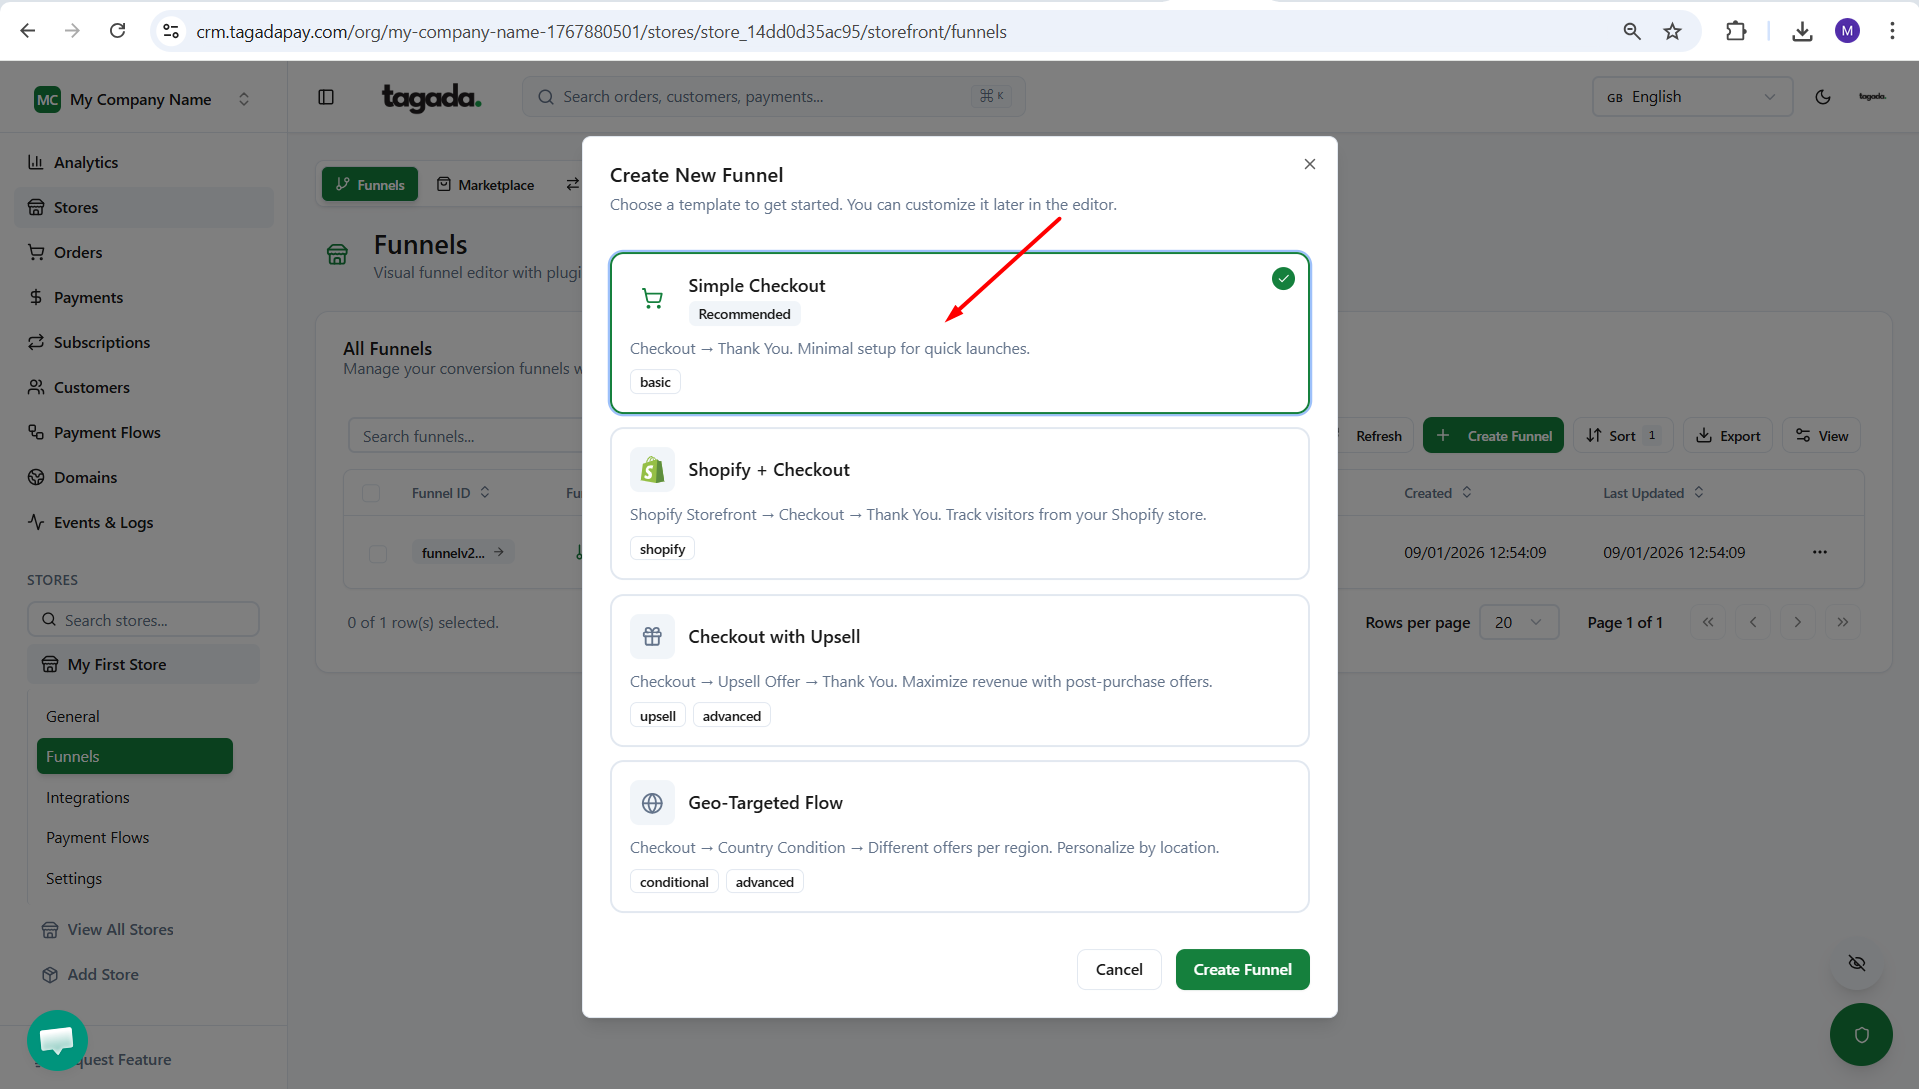Open My Company Name organization switcher
The image size is (1919, 1089).
tap(142, 99)
